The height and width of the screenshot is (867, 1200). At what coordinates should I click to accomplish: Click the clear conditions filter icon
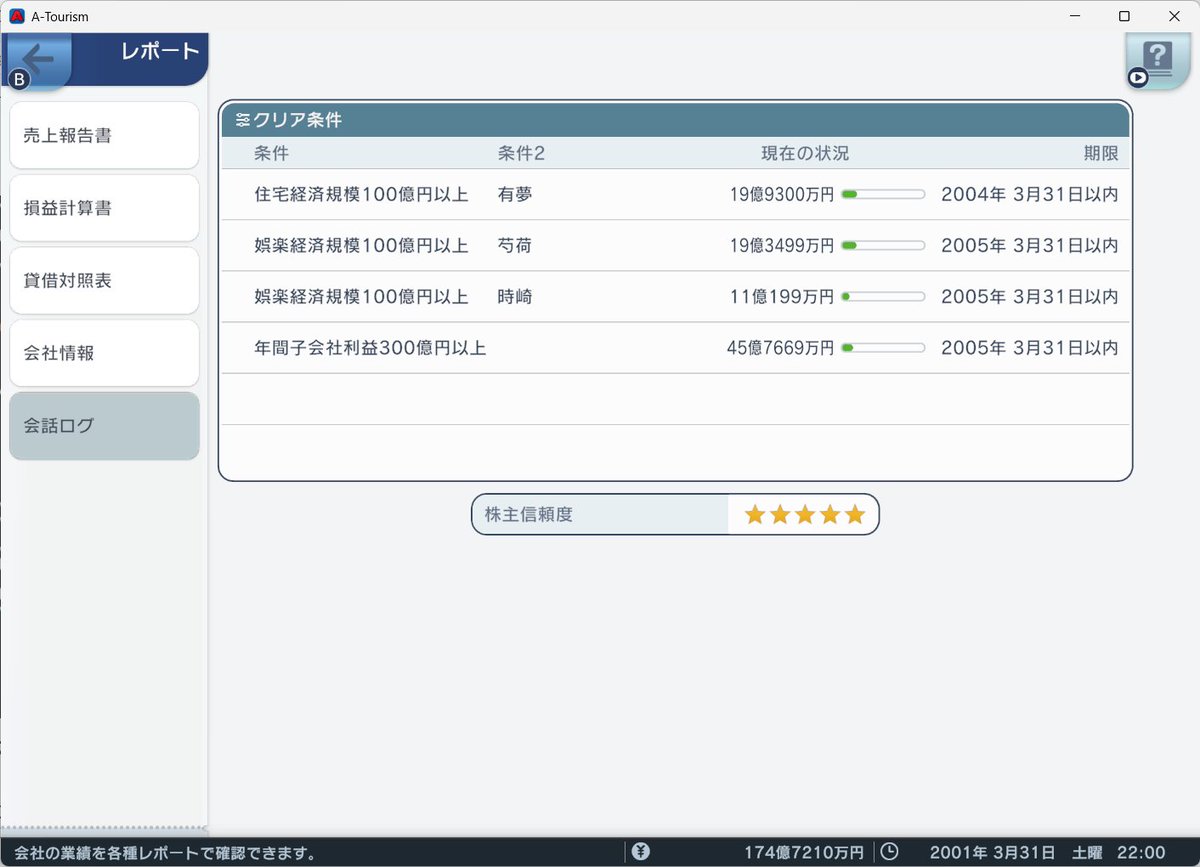243,120
